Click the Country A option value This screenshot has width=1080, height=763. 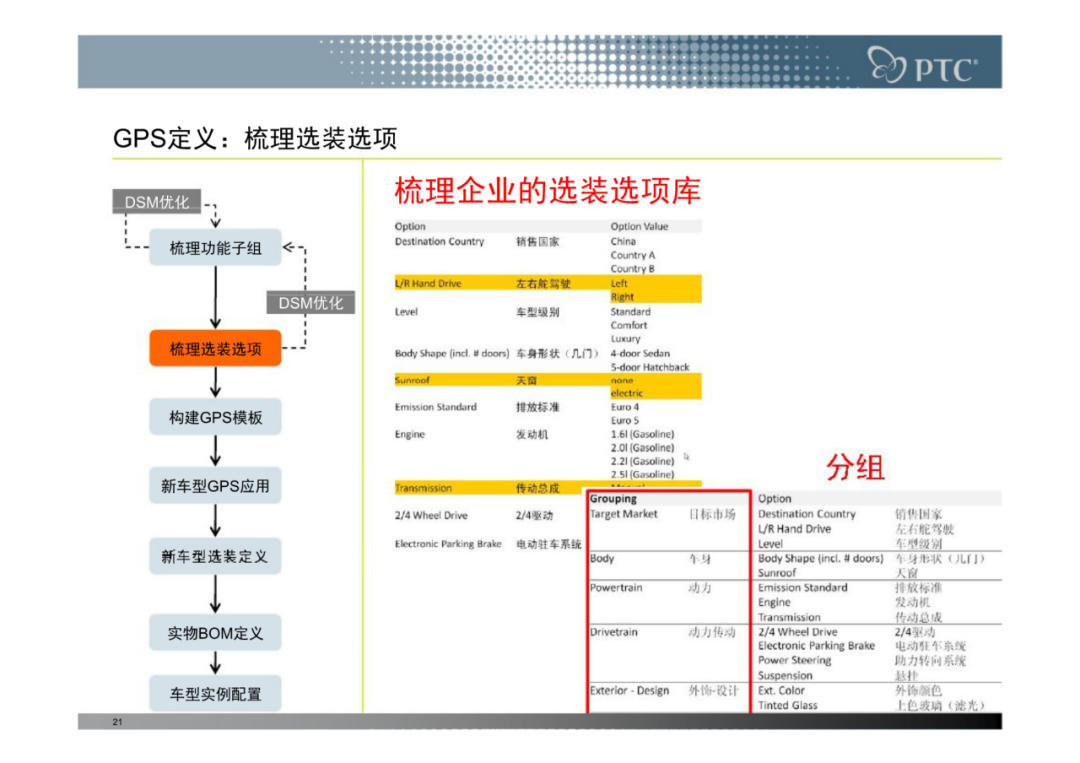point(632,255)
